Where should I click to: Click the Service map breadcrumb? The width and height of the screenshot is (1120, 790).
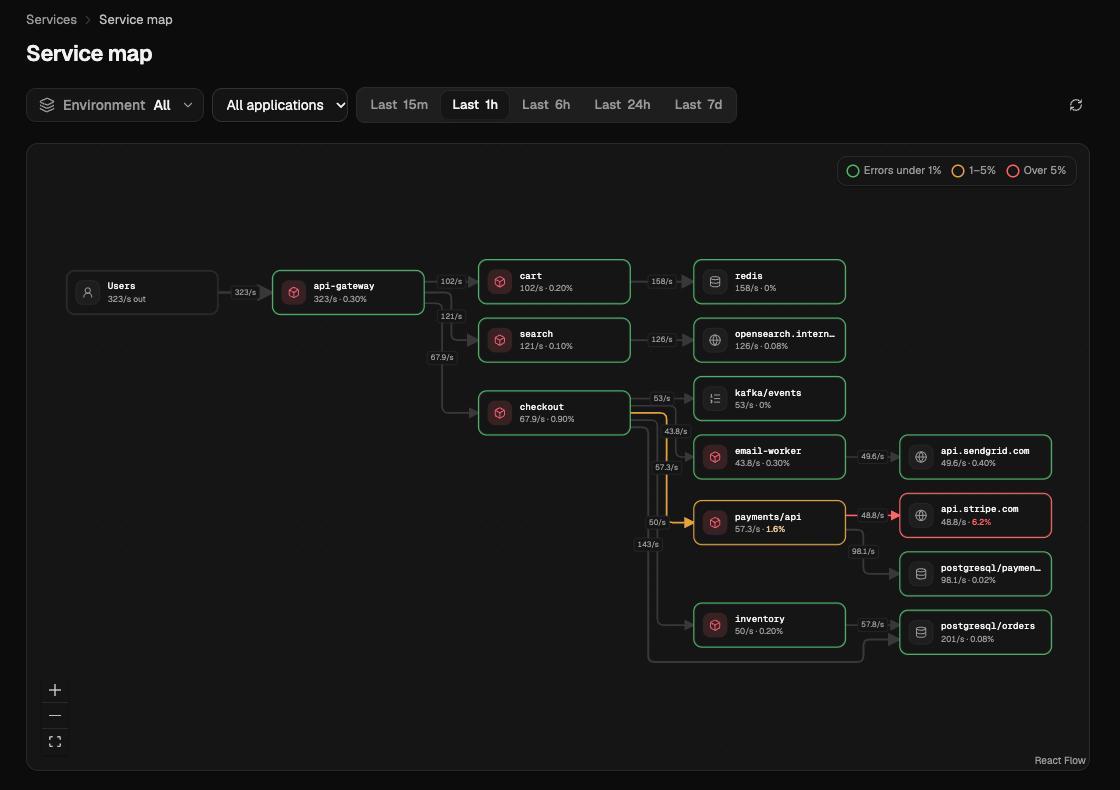click(136, 19)
